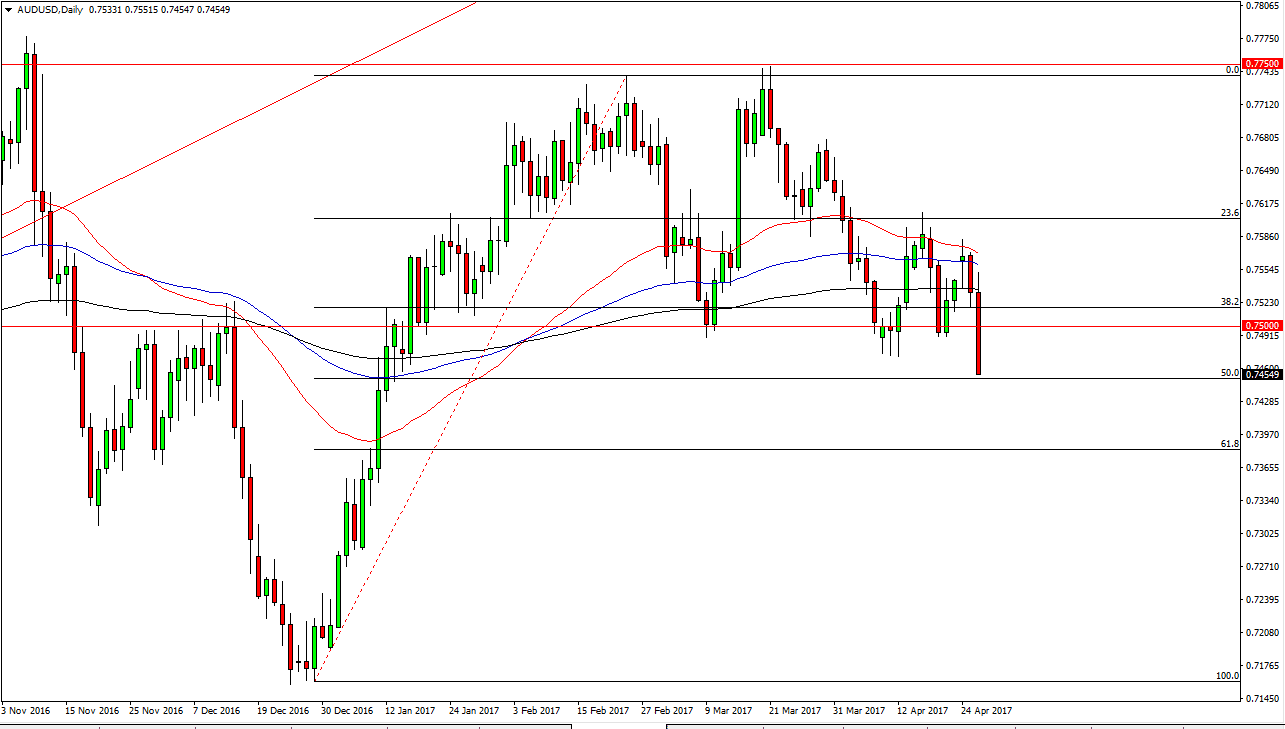This screenshot has height=729, width=1285.
Task: Click the red 0.77500 price level tag
Action: [x=1263, y=63]
